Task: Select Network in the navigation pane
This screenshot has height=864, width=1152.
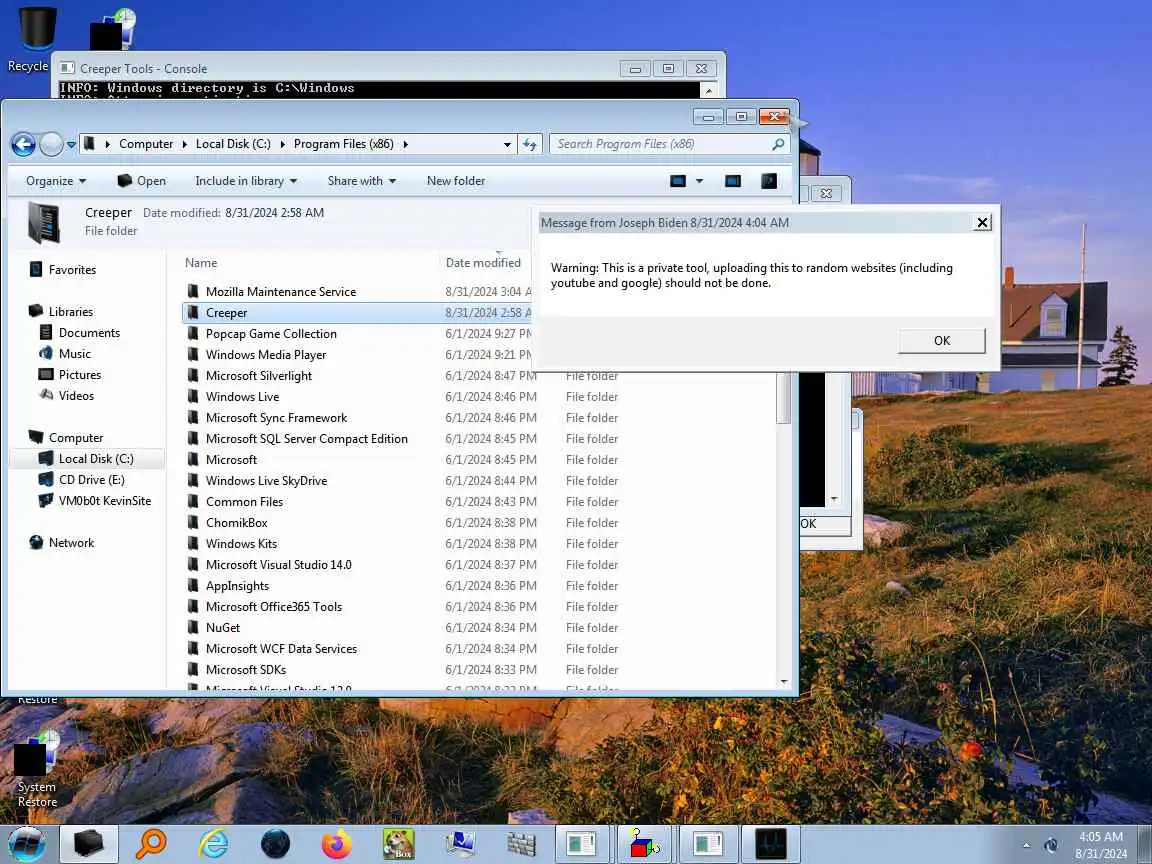Action: click(x=71, y=543)
